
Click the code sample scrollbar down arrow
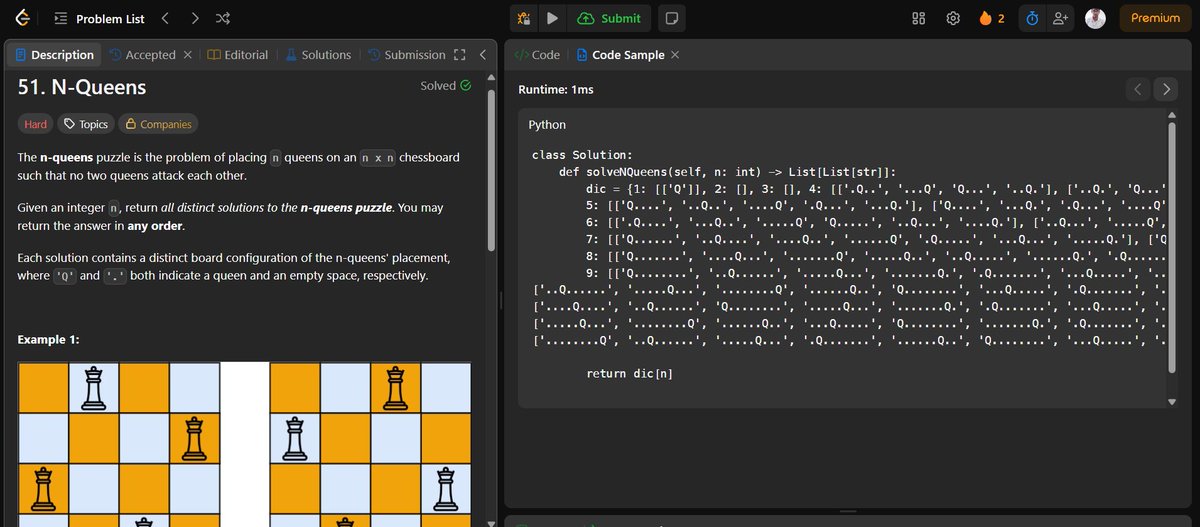(x=1174, y=402)
